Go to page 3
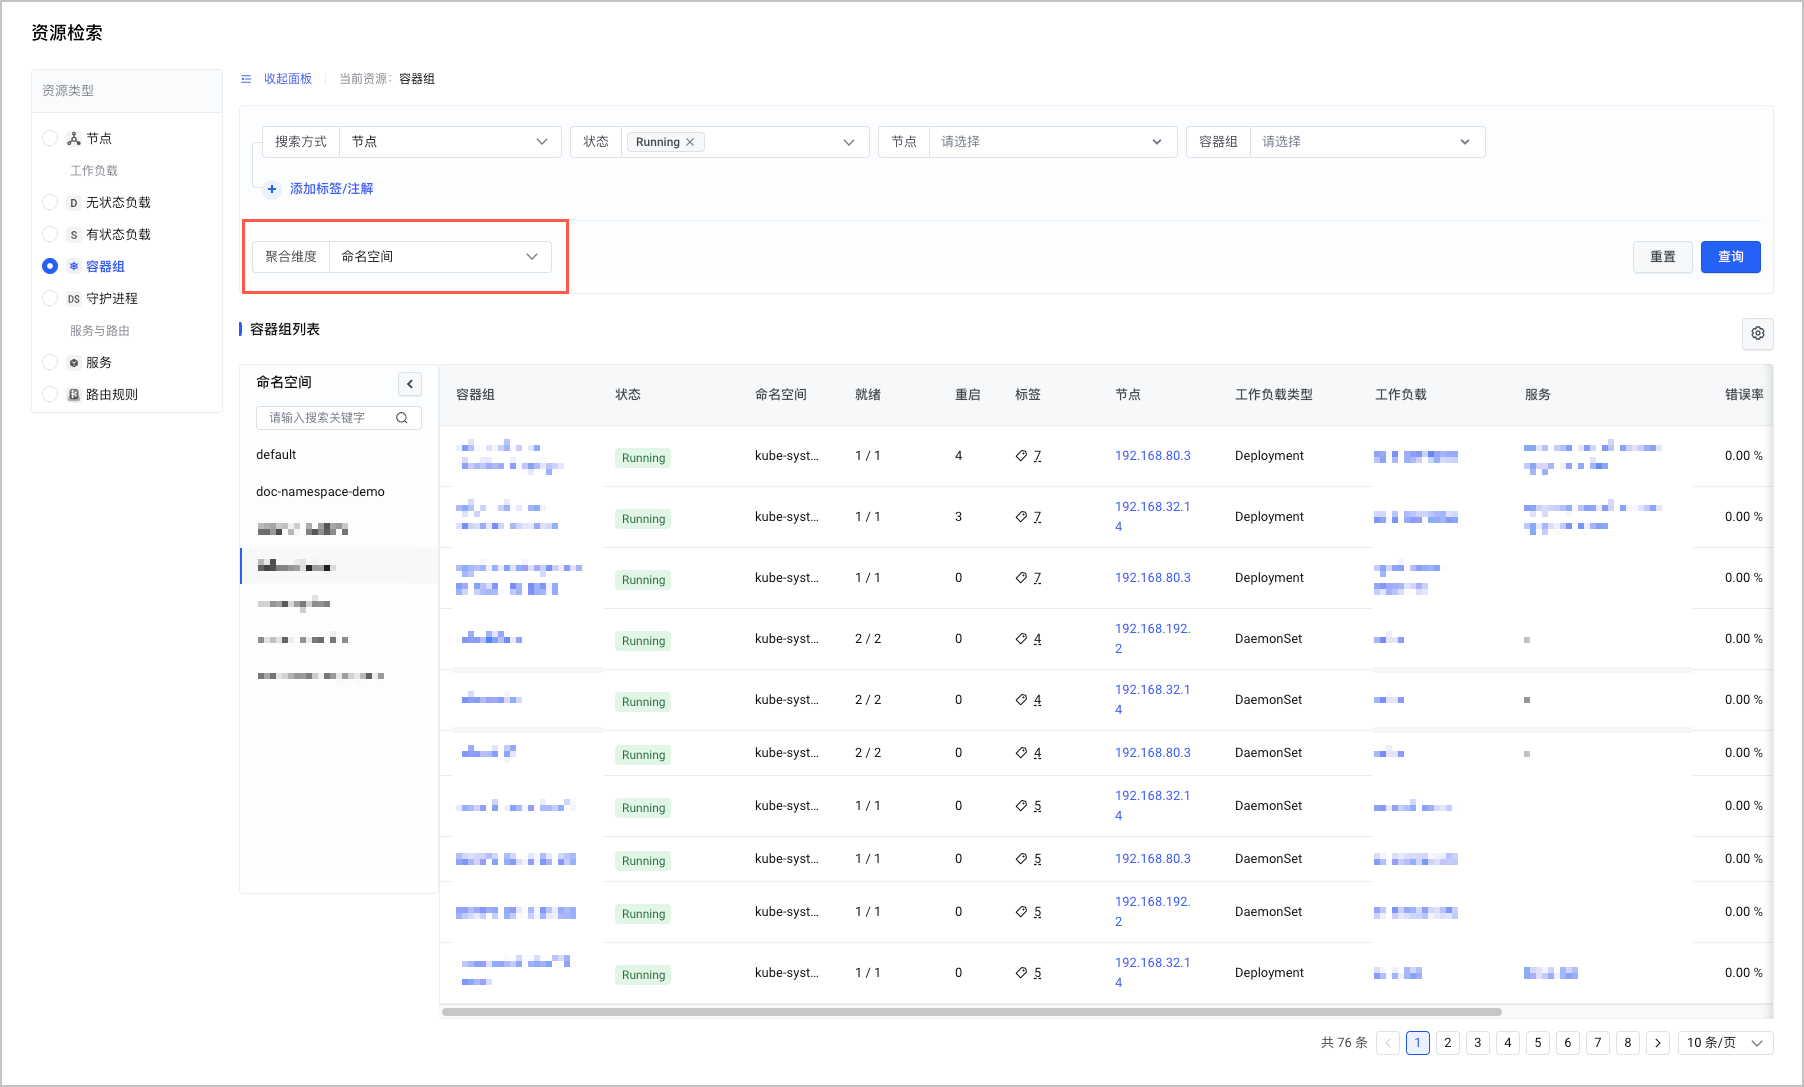The width and height of the screenshot is (1804, 1087). pos(1478,1043)
